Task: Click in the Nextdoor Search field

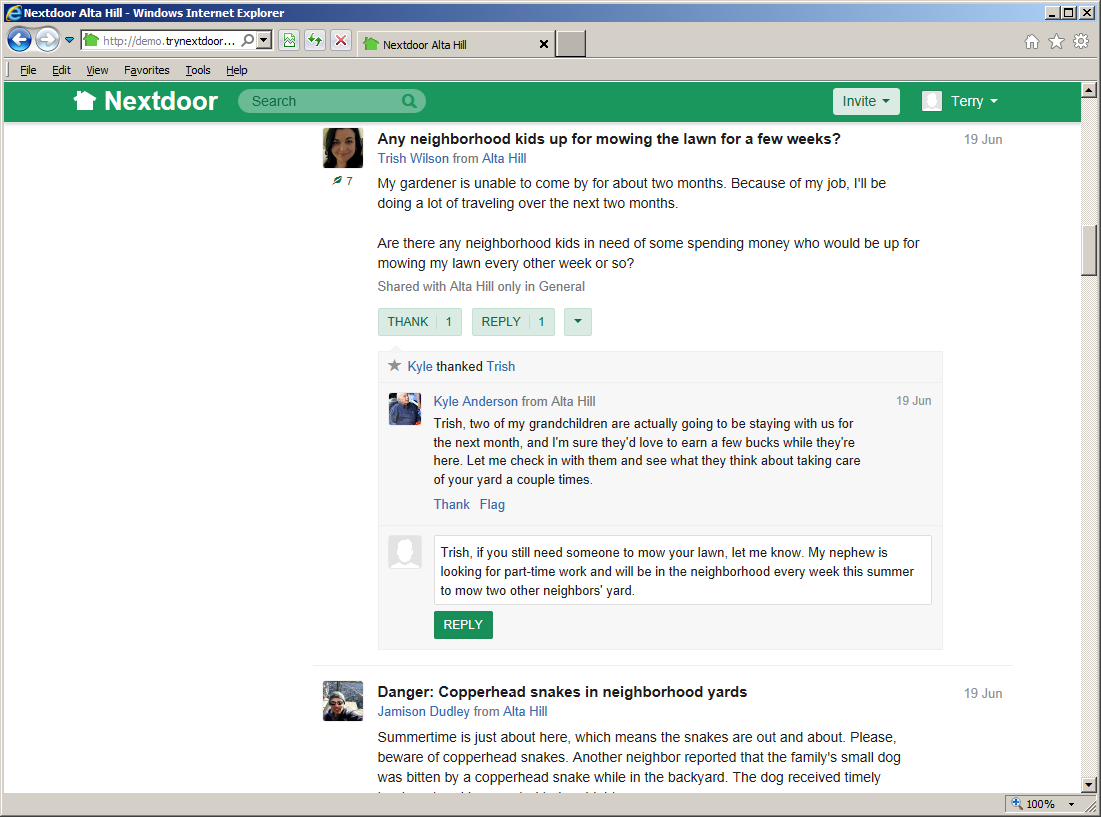Action: [320, 101]
